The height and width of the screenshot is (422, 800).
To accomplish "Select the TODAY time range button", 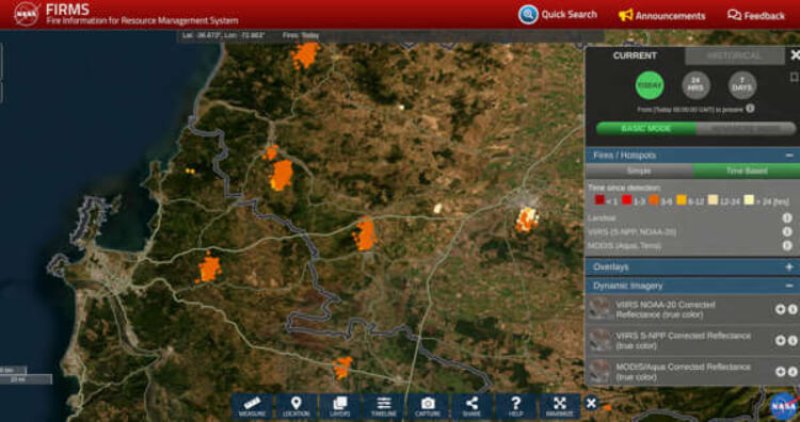I will (x=649, y=85).
